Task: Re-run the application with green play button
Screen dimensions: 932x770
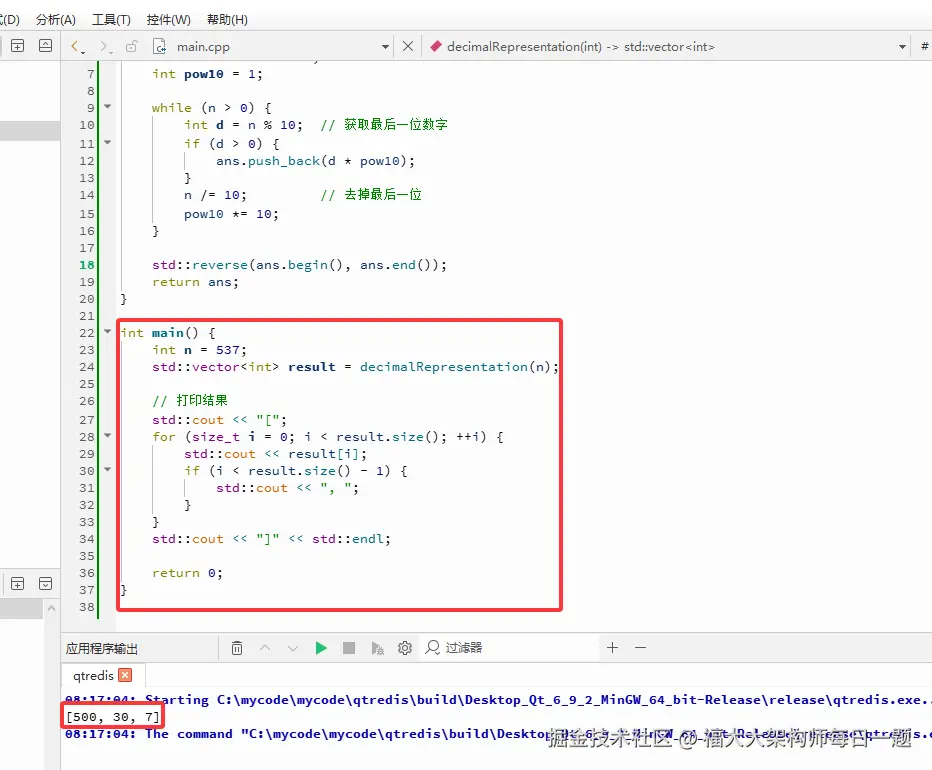Action: [x=321, y=648]
